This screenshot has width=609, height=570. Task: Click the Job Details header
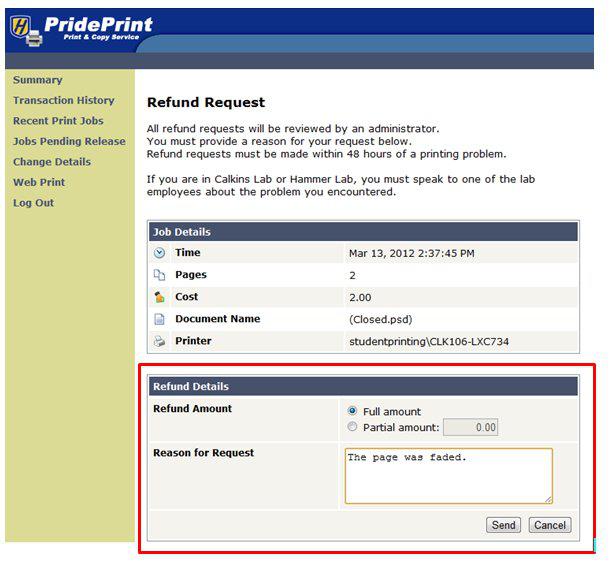363,232
